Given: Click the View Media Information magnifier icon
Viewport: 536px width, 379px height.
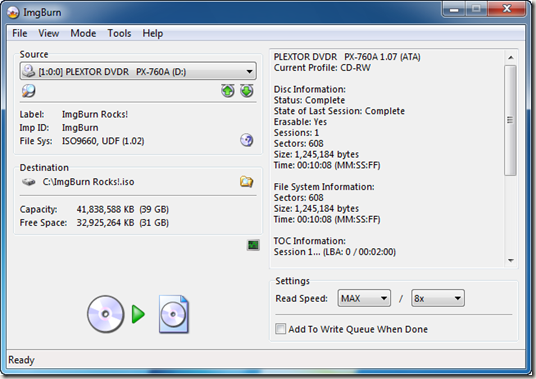Looking at the screenshot, I should coord(28,91).
